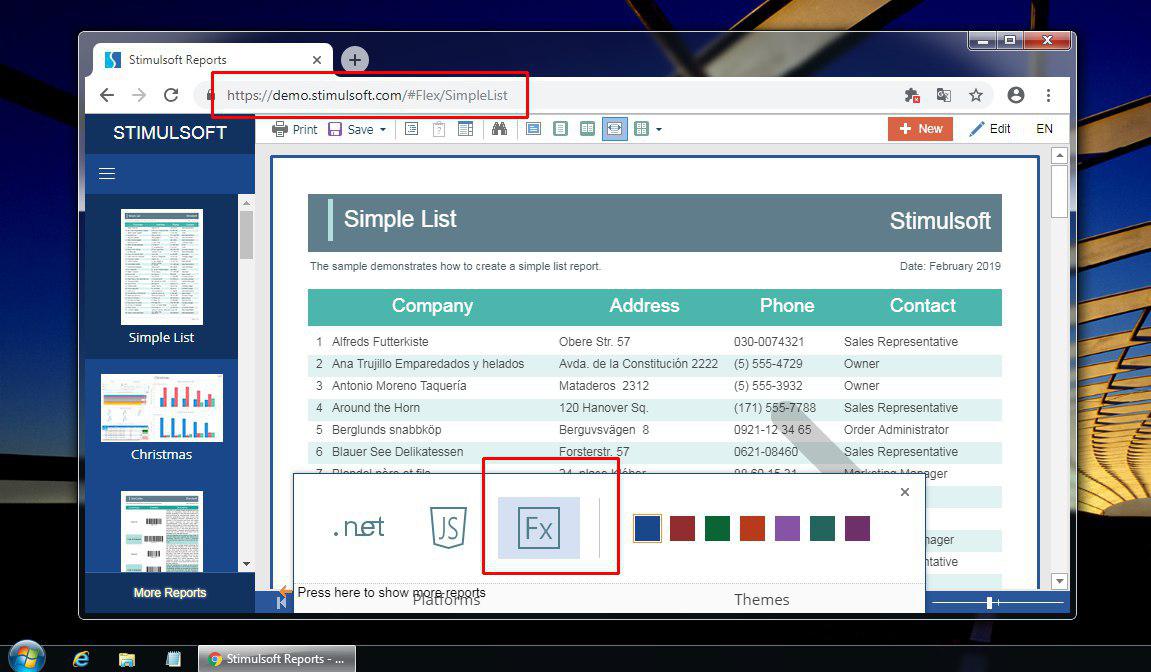Click the '030-0074321' phone cell
This screenshot has height=672, width=1151.
(769, 342)
